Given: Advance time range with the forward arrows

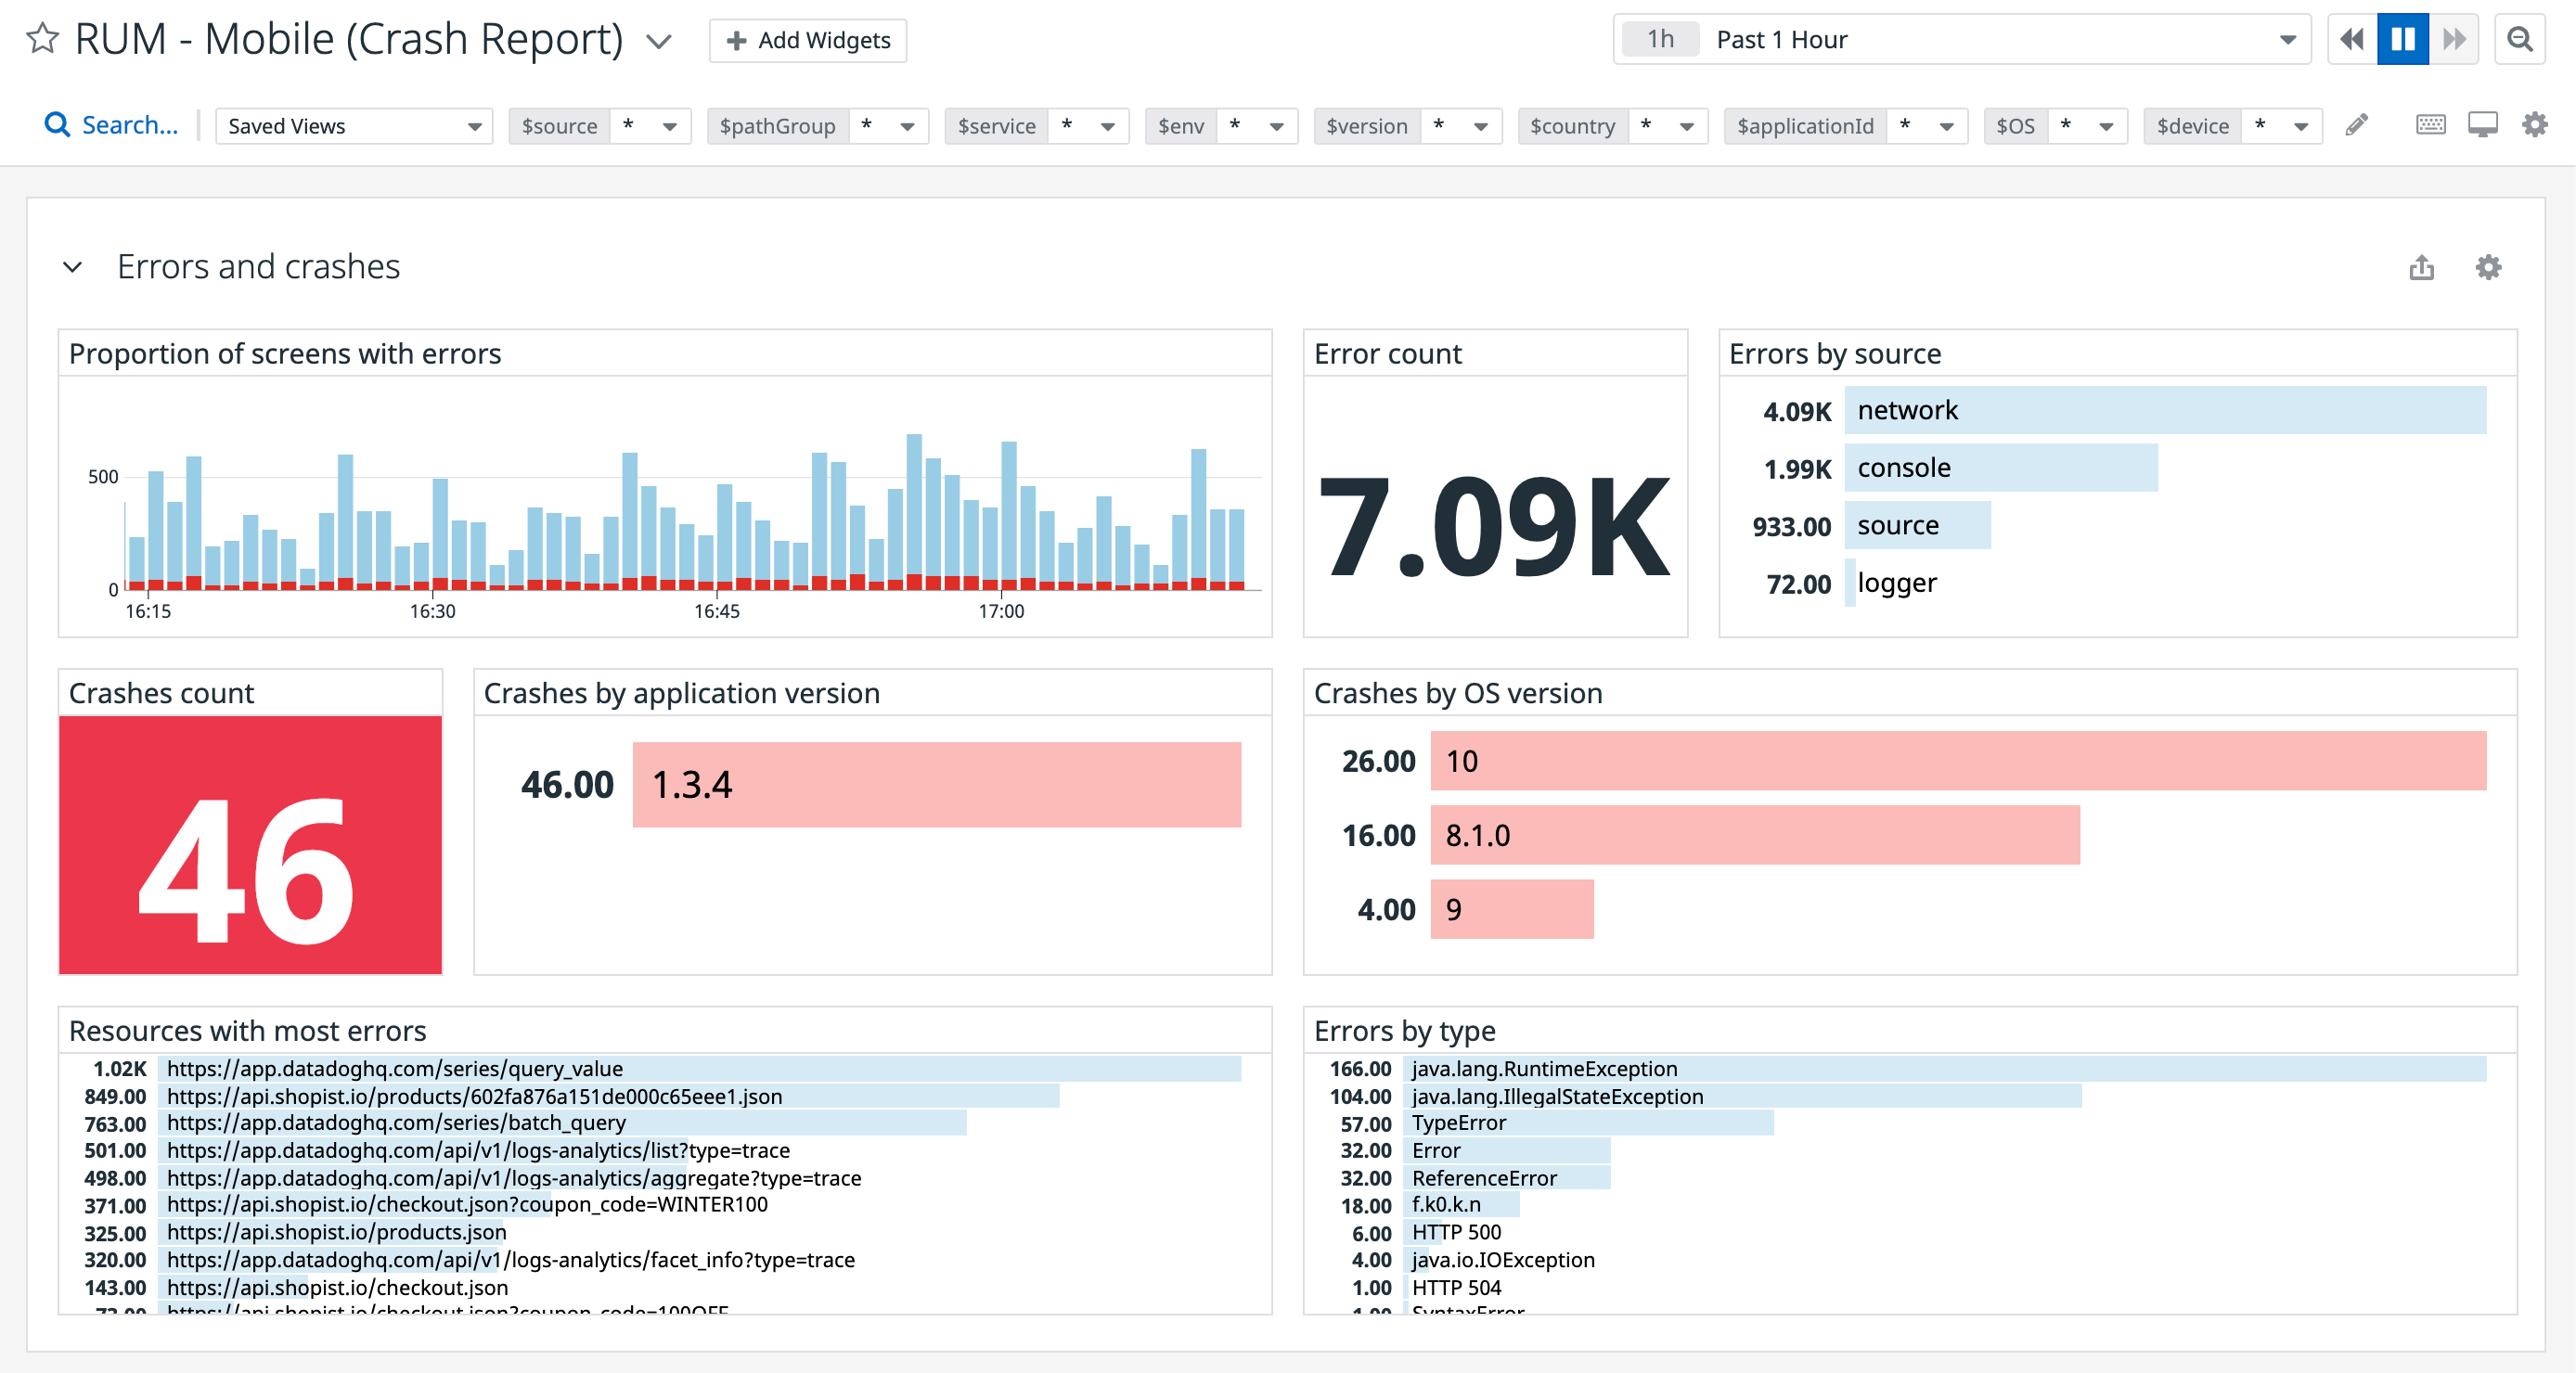Looking at the screenshot, I should 2454,38.
